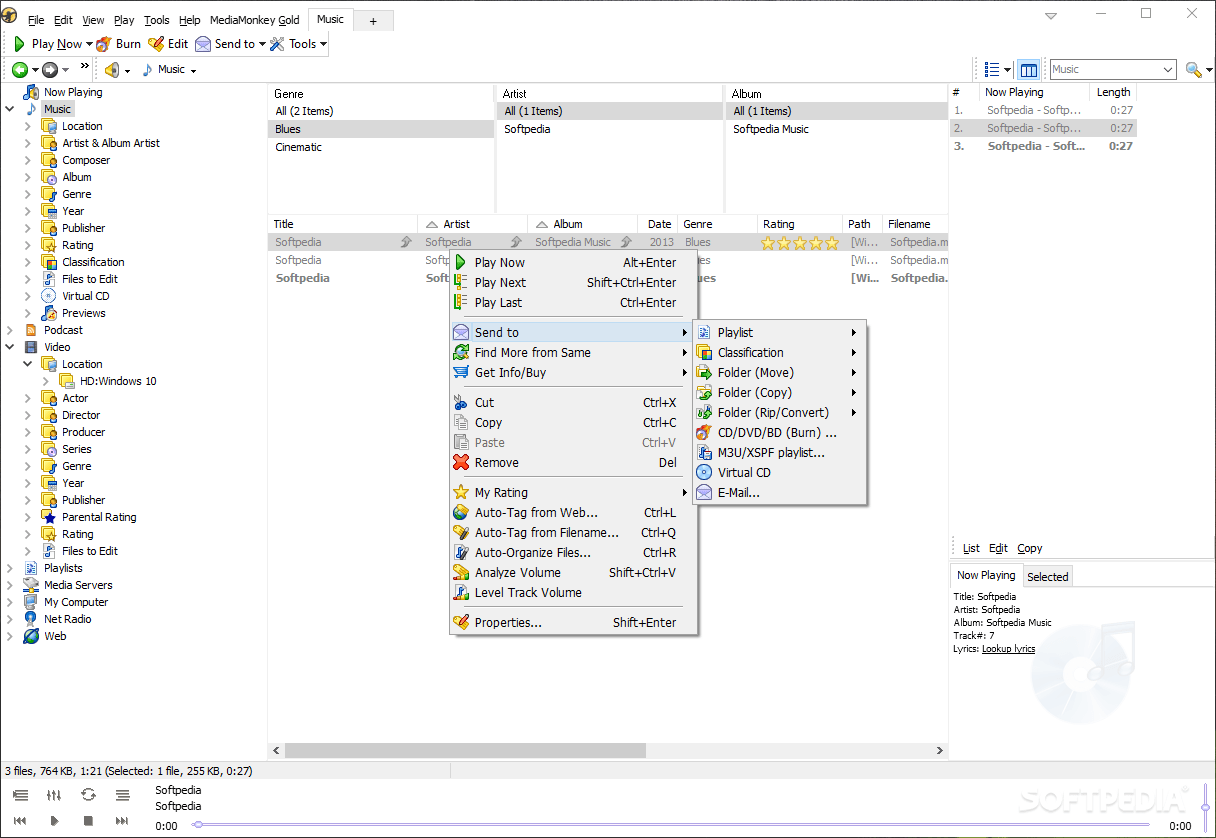
Task: Expand the HD:Windows 10 node
Action: pos(46,381)
